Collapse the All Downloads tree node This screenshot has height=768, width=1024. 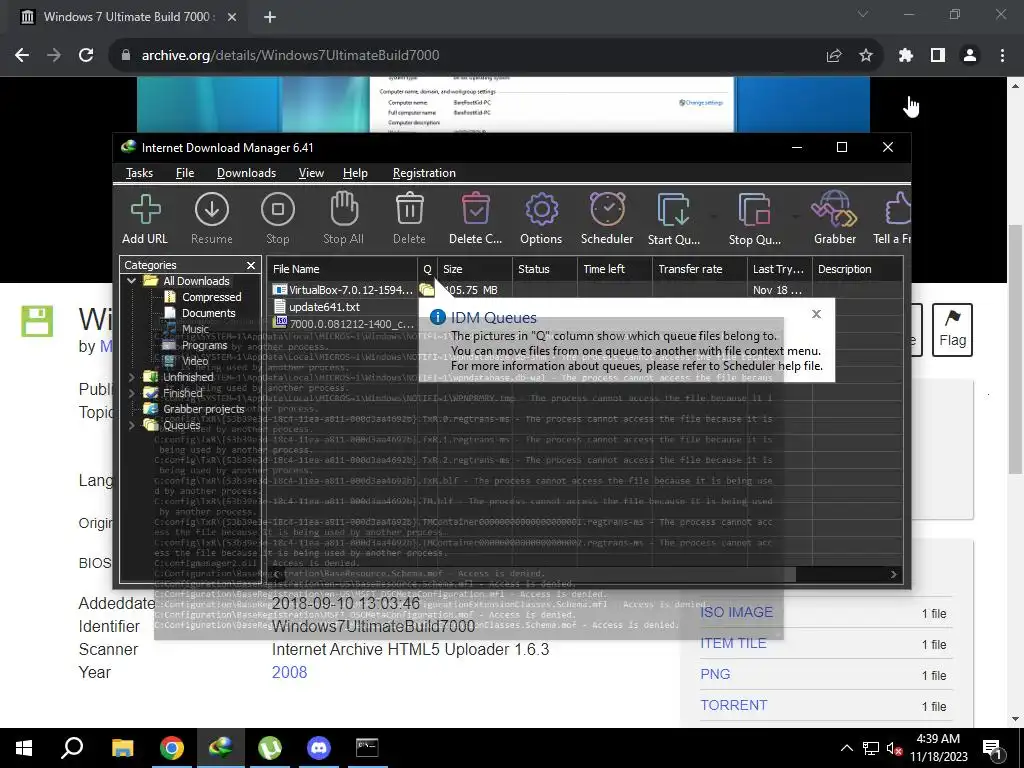tap(132, 281)
